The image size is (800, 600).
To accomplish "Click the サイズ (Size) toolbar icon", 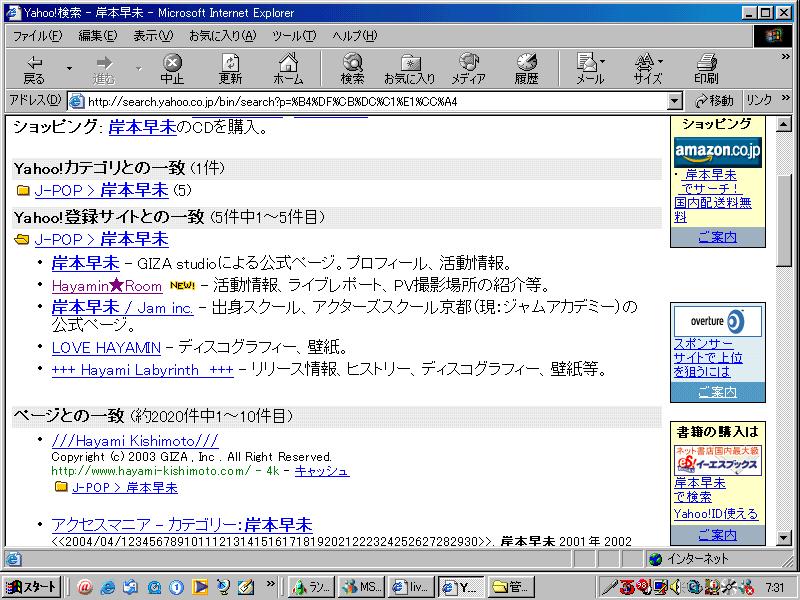I will click(x=645, y=69).
